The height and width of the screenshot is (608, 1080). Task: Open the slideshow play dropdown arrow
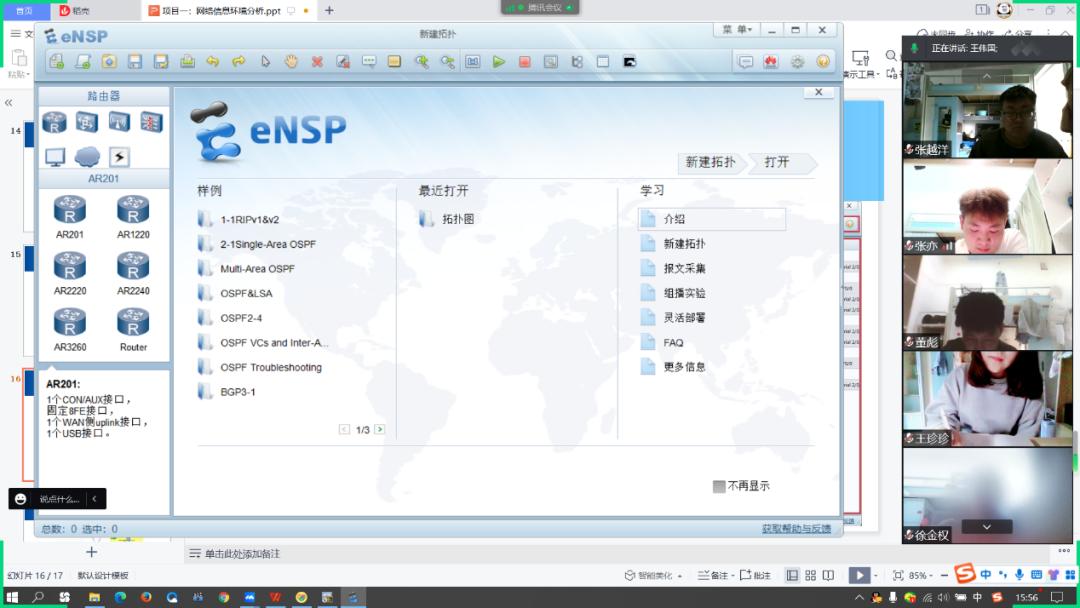coord(875,576)
